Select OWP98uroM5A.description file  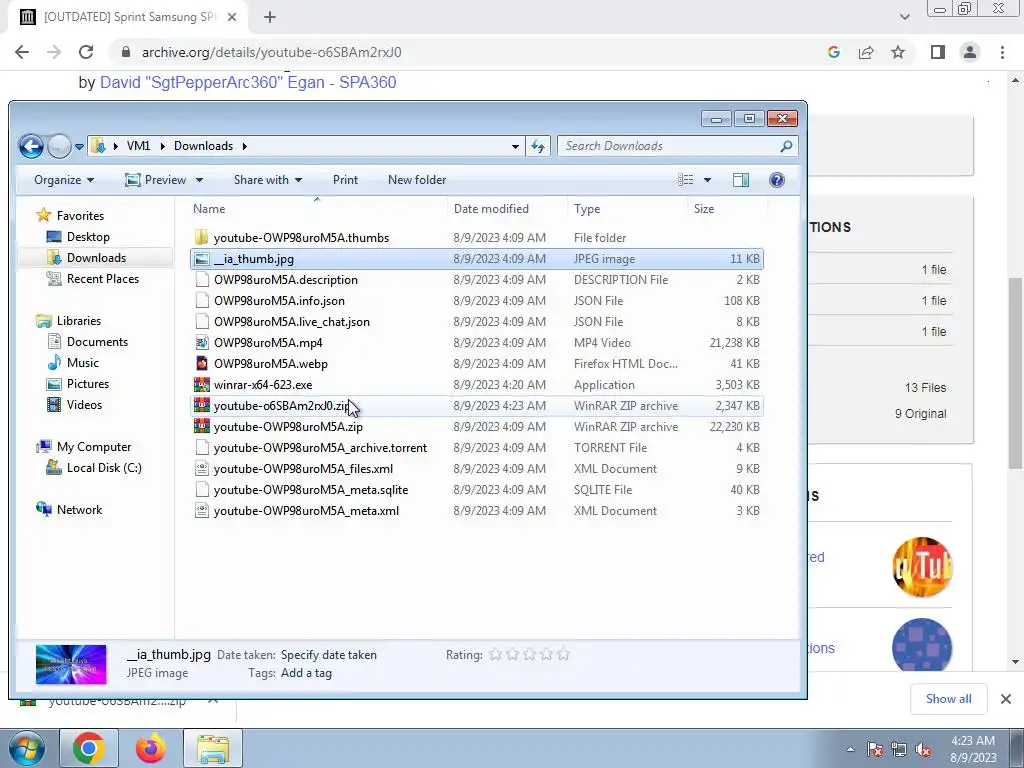click(285, 280)
